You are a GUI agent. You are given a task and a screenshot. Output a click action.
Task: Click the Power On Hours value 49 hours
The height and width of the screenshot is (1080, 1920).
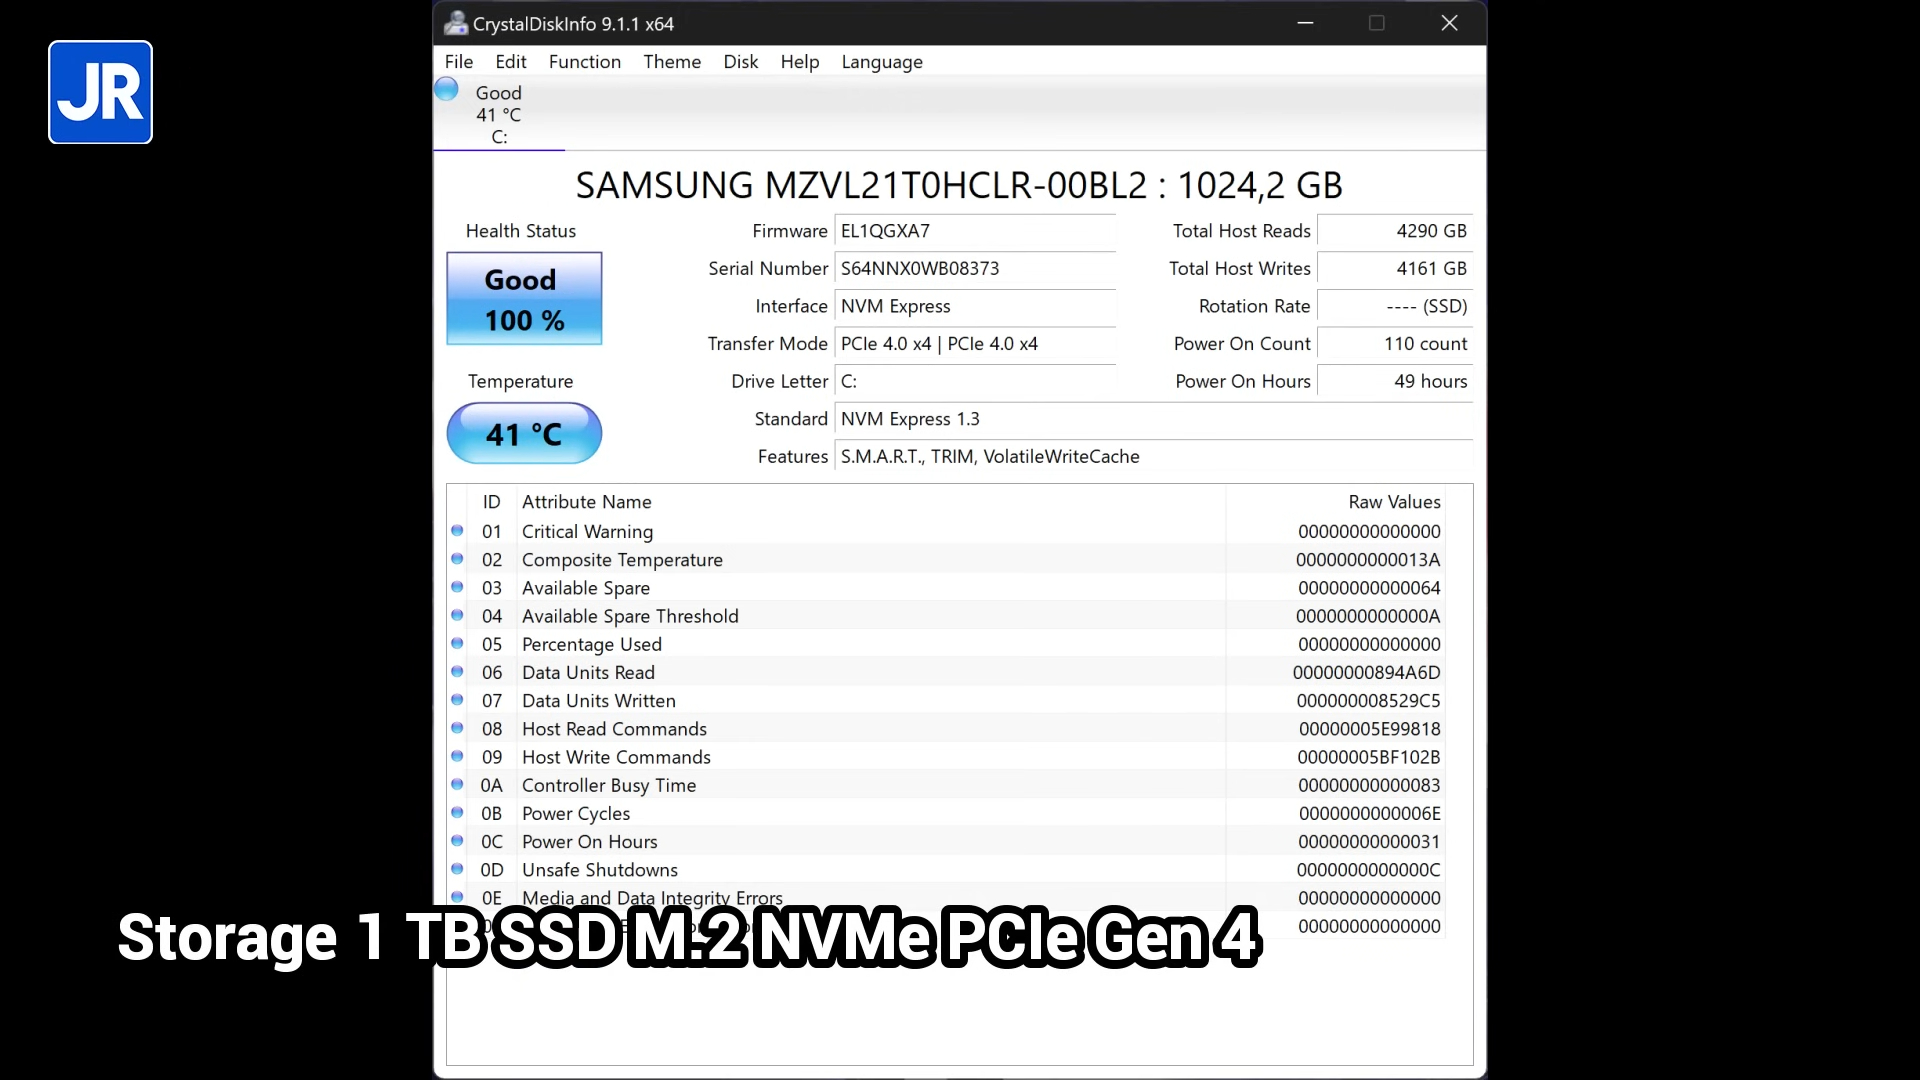pyautogui.click(x=1395, y=381)
